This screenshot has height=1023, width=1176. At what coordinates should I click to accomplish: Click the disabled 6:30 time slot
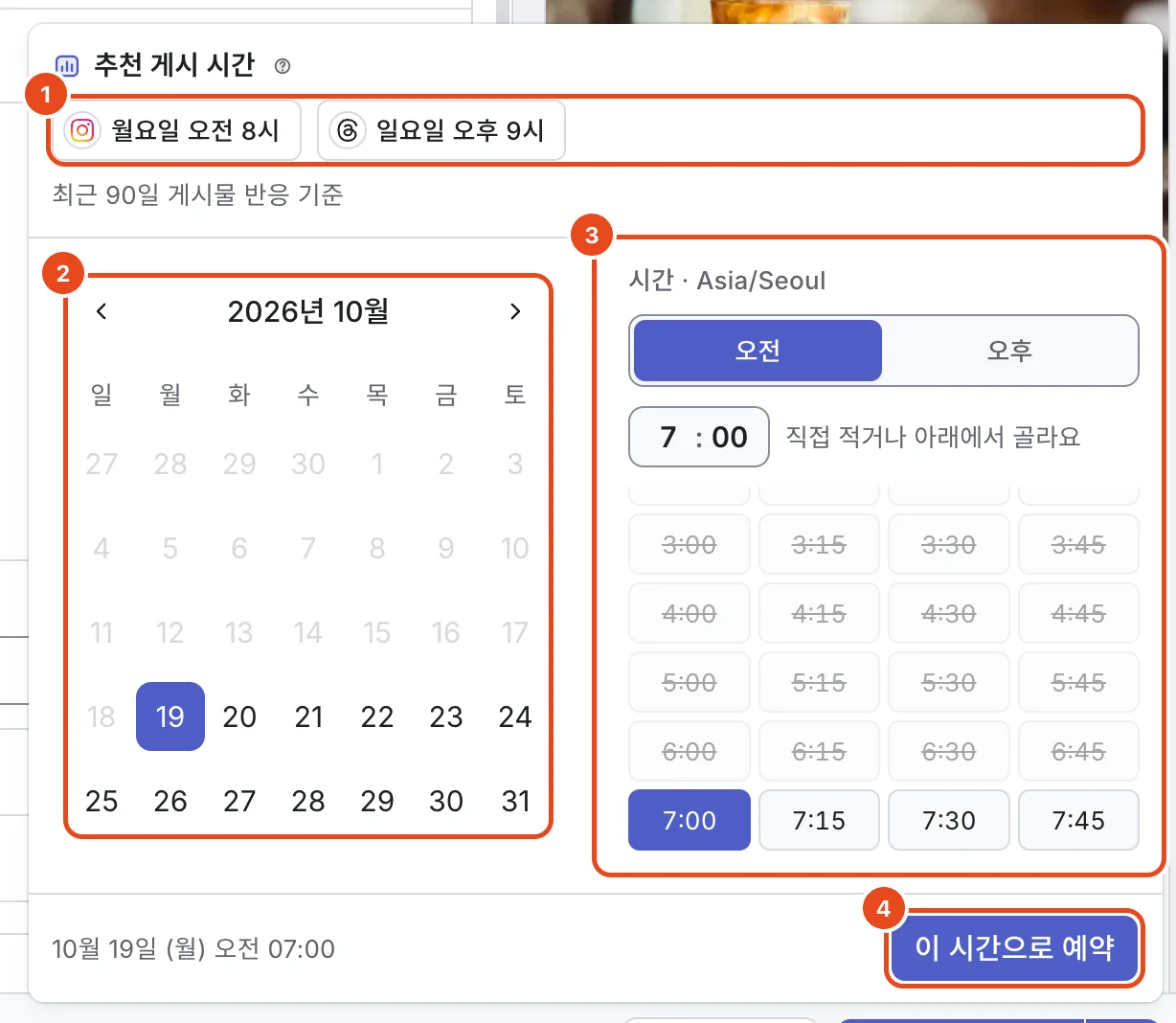(949, 751)
